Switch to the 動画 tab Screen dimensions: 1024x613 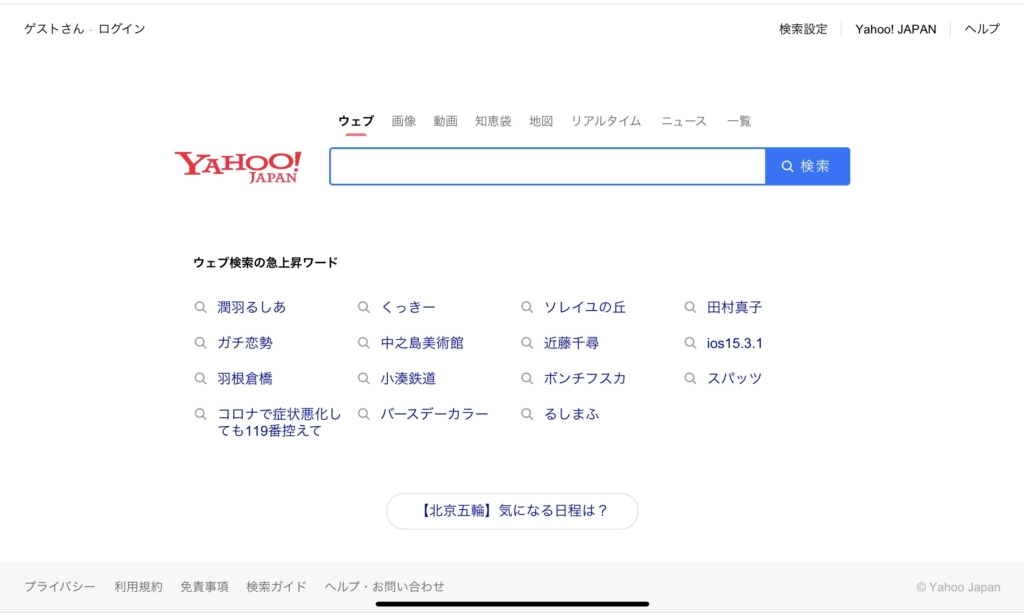pyautogui.click(x=445, y=121)
